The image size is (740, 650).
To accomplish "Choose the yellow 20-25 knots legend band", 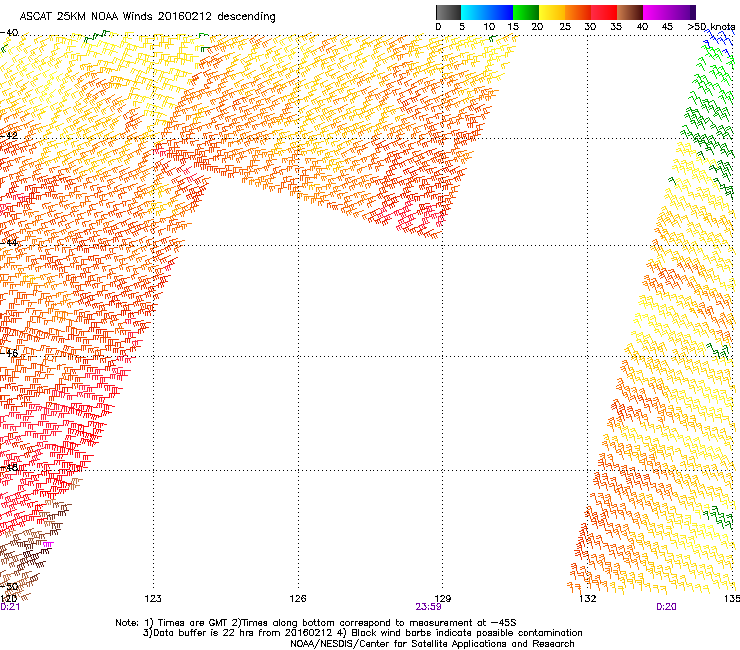I will (x=552, y=12).
